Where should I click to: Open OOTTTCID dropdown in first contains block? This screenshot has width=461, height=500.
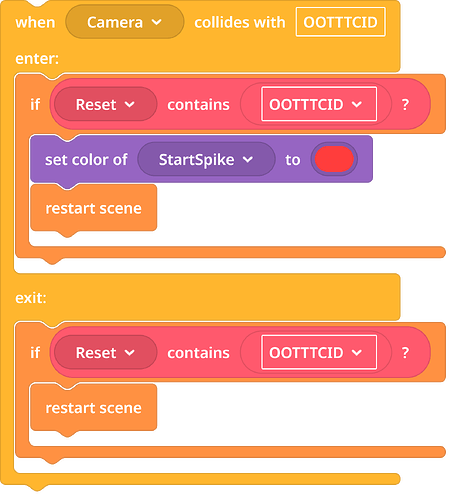click(319, 104)
